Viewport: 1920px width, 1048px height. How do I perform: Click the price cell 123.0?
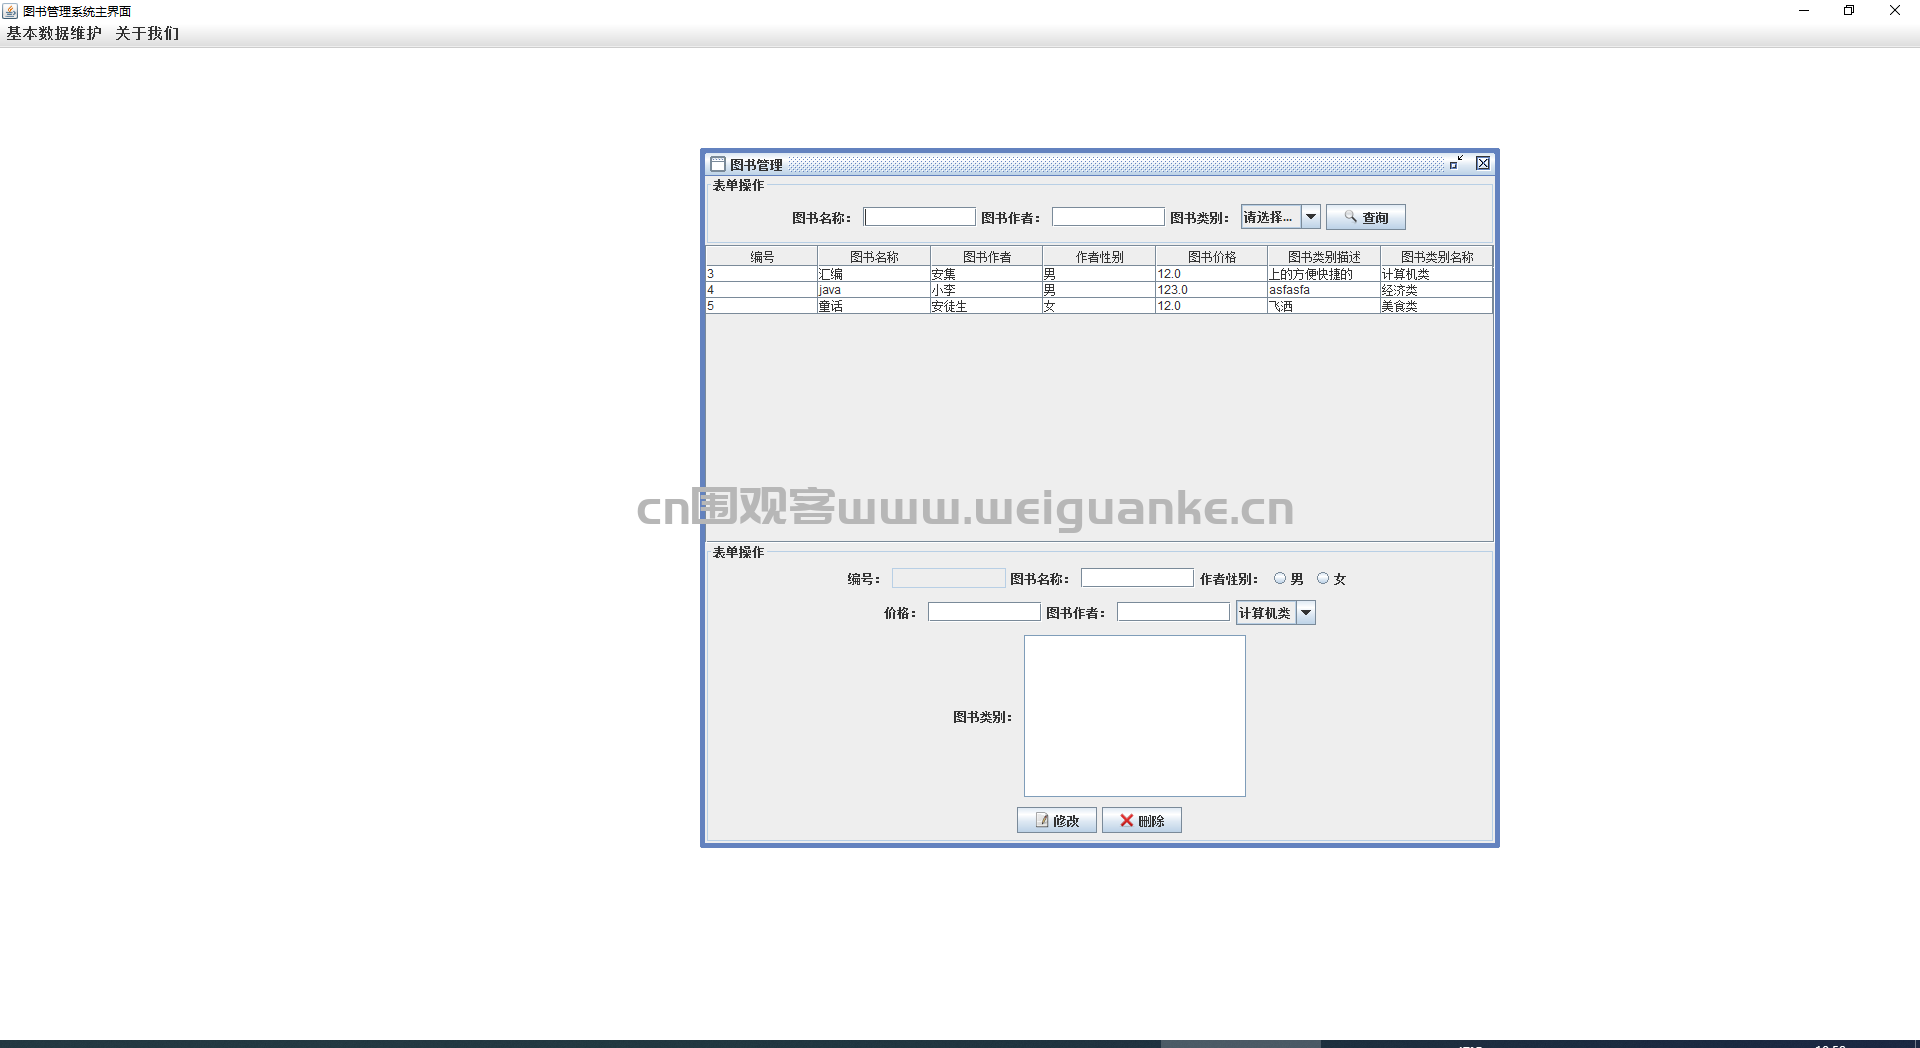point(1212,289)
